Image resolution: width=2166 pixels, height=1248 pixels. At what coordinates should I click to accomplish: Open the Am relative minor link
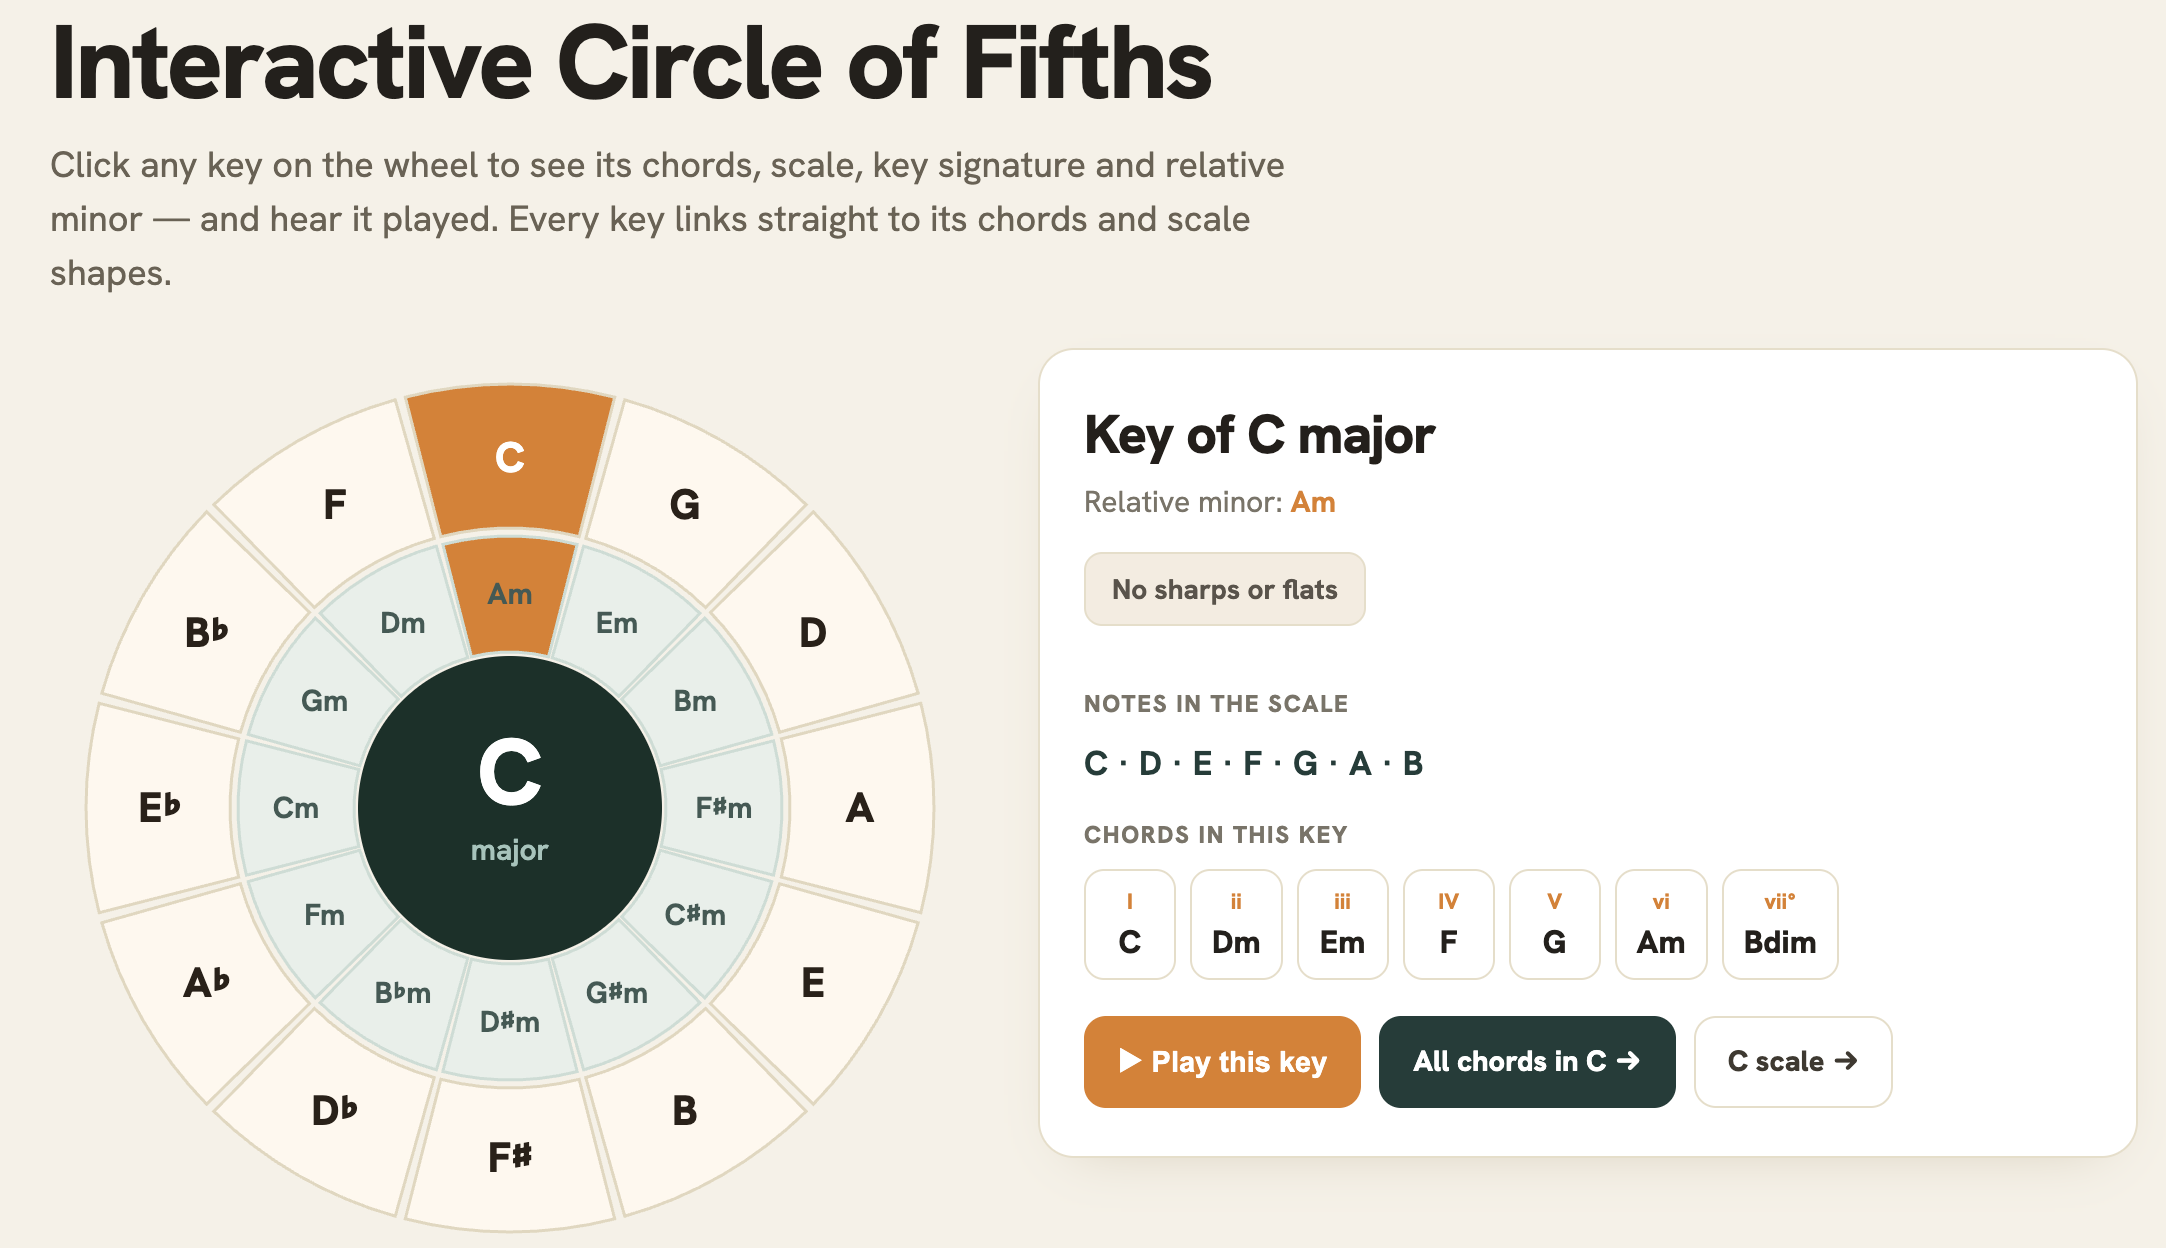pyautogui.click(x=1313, y=502)
